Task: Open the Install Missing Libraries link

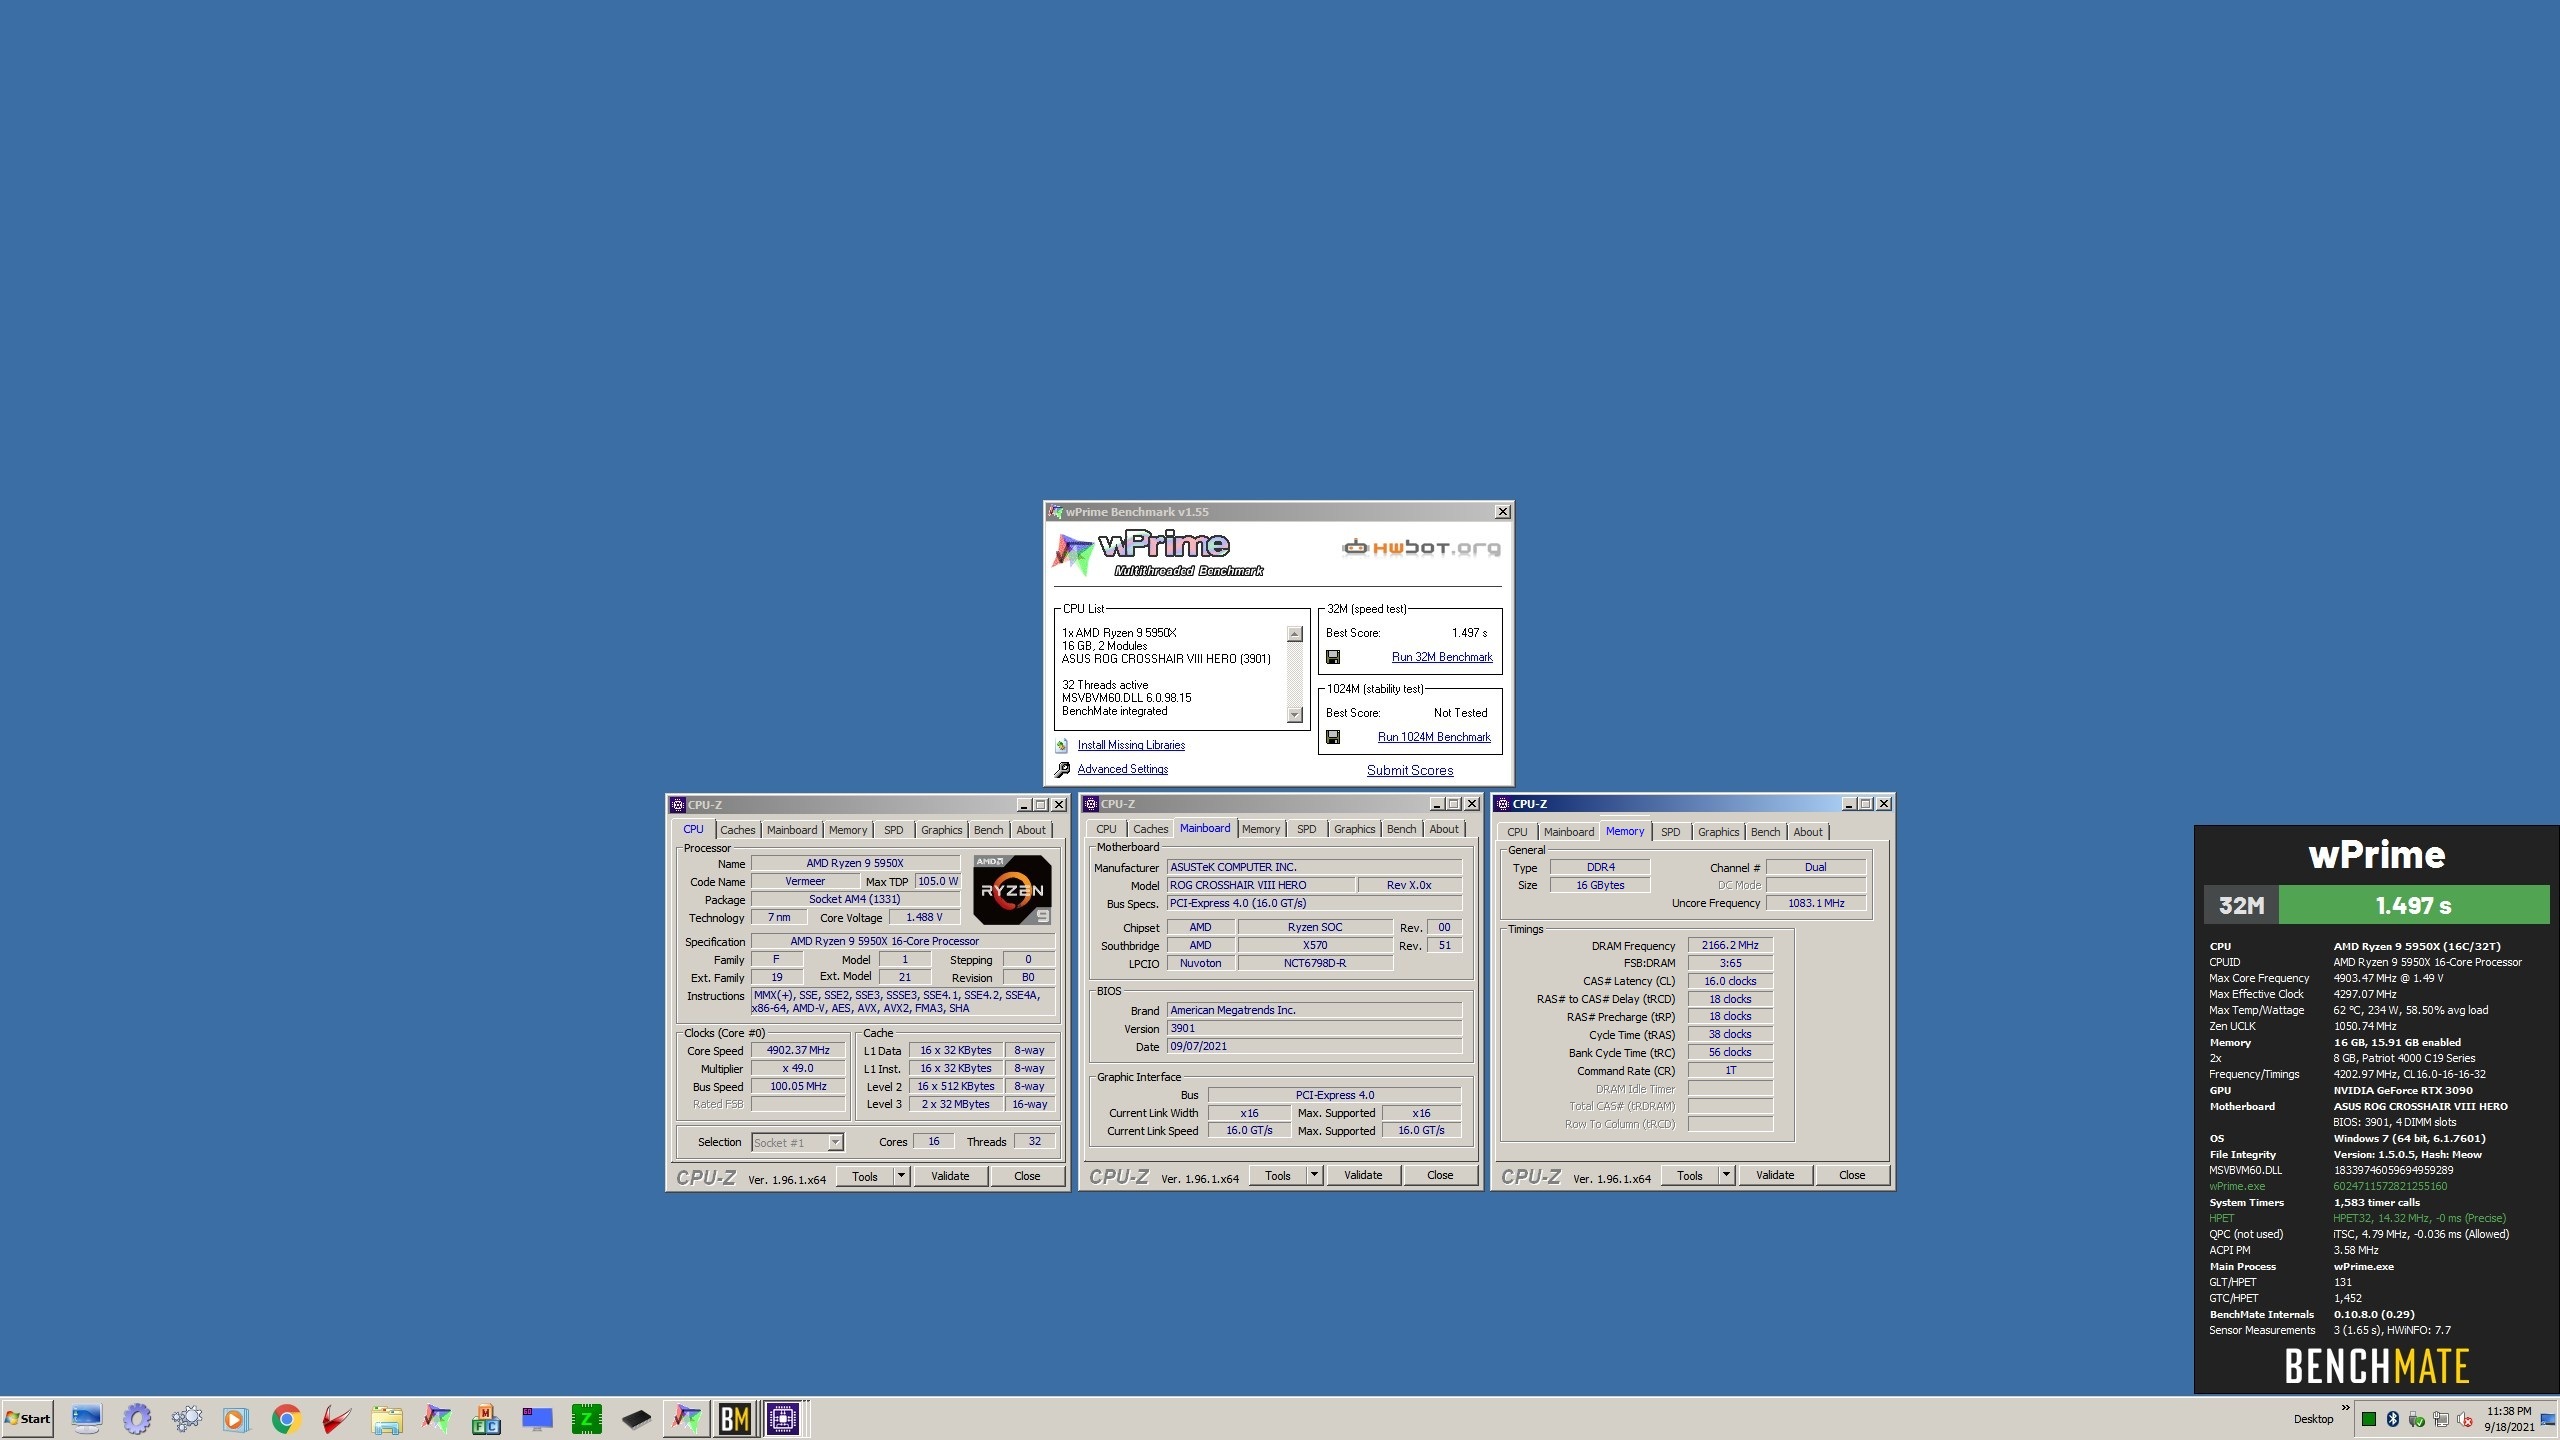Action: 1131,746
